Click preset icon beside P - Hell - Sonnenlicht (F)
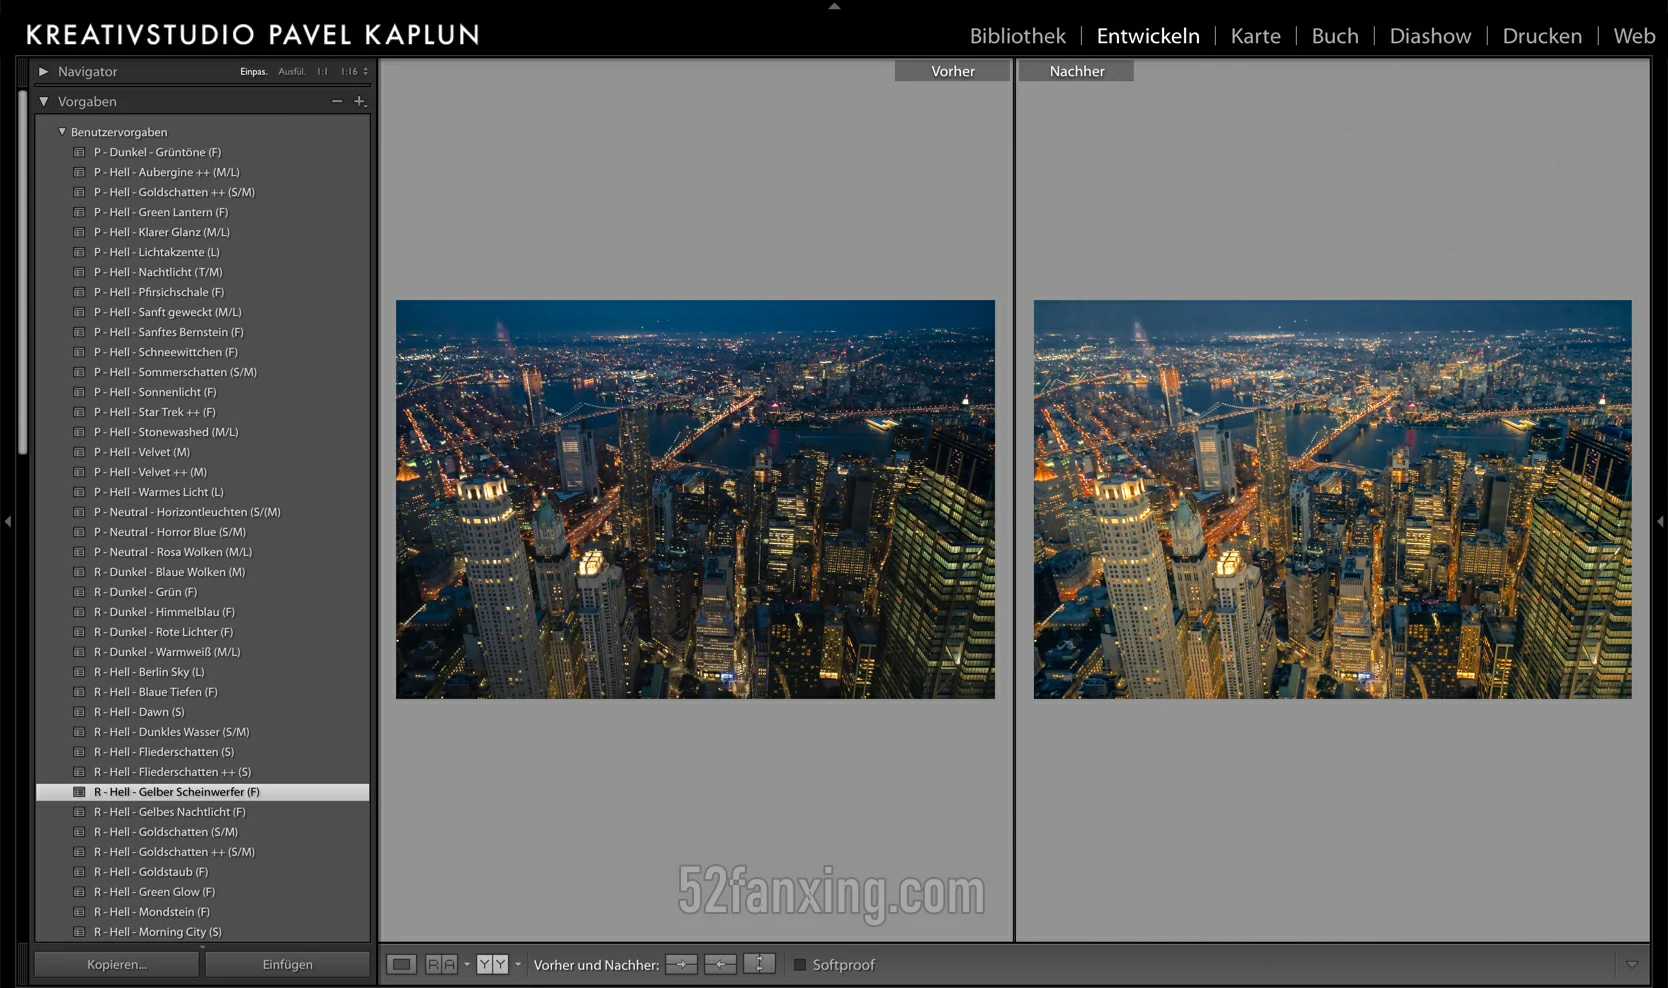 click(79, 392)
